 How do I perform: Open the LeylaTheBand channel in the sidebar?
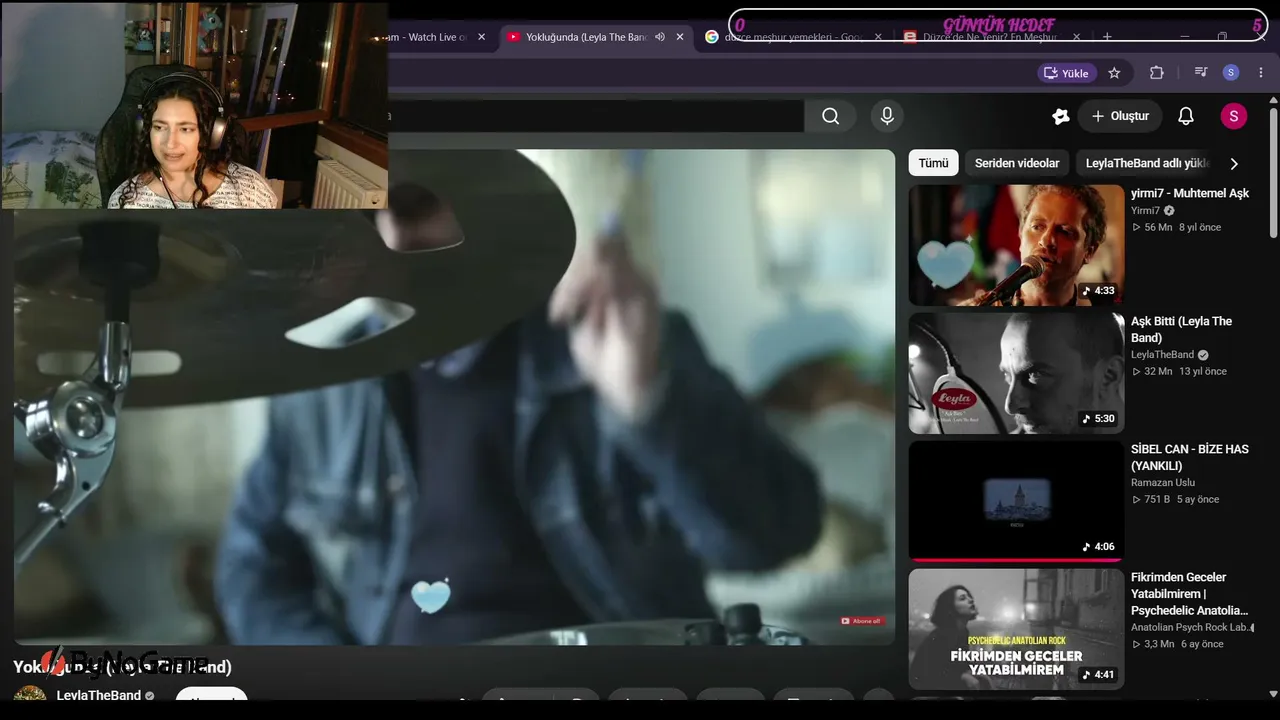[1162, 355]
